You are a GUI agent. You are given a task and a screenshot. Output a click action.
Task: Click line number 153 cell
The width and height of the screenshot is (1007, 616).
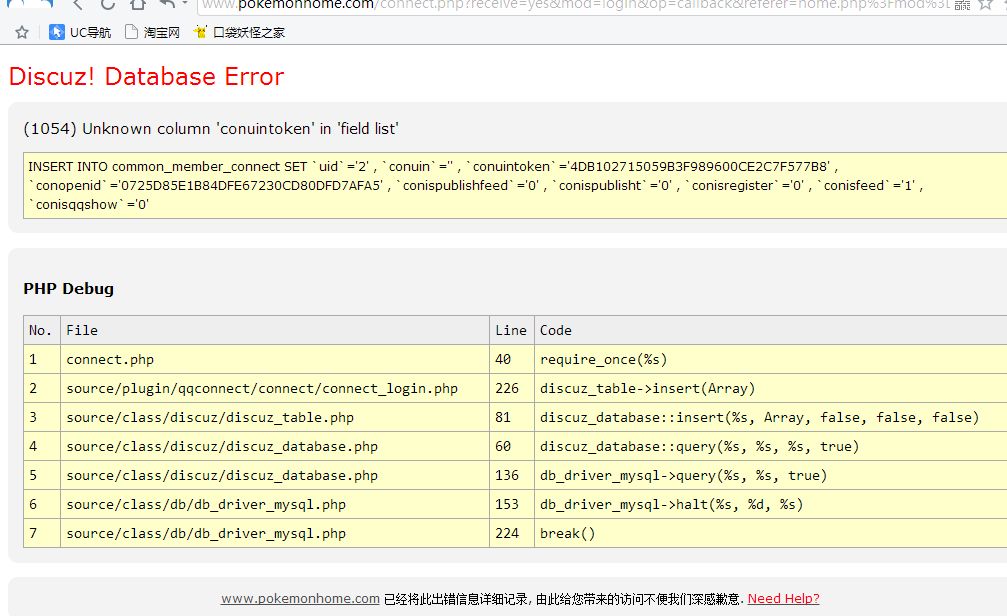[x=512, y=504]
